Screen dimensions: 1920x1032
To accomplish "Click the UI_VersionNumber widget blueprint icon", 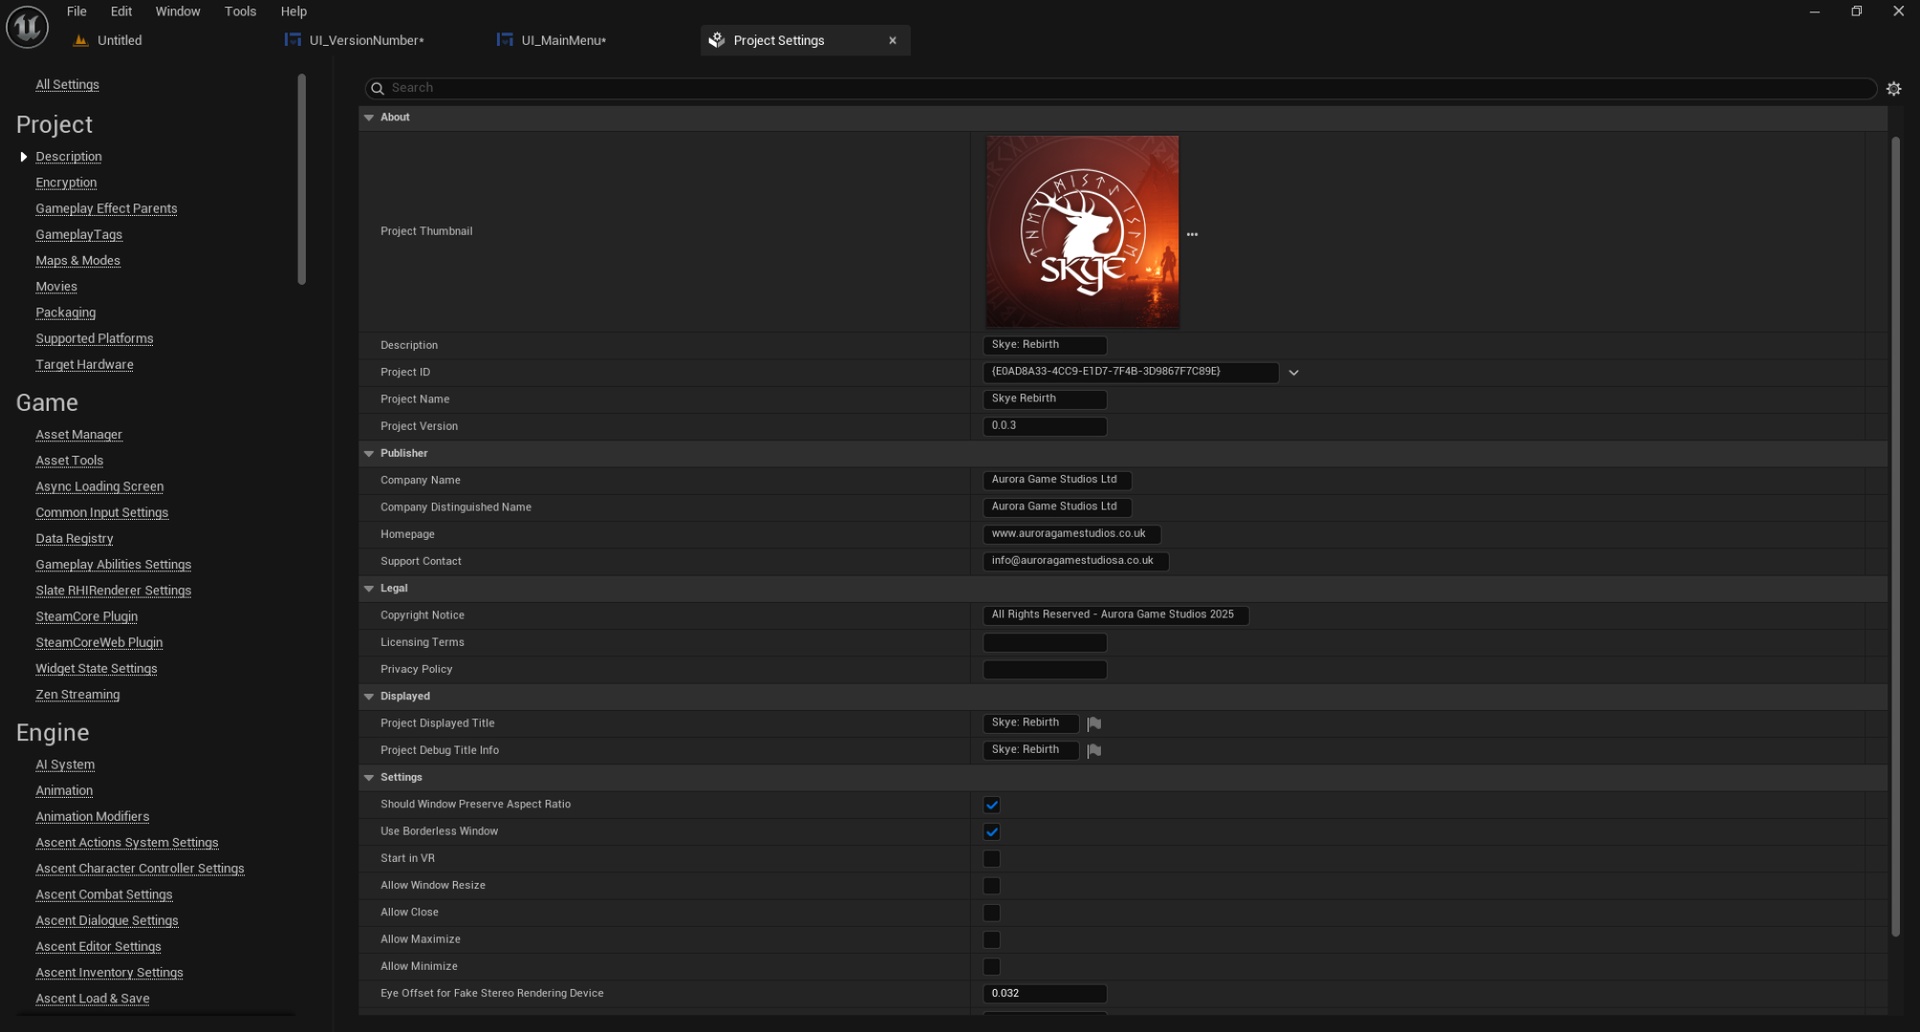I will click(292, 40).
